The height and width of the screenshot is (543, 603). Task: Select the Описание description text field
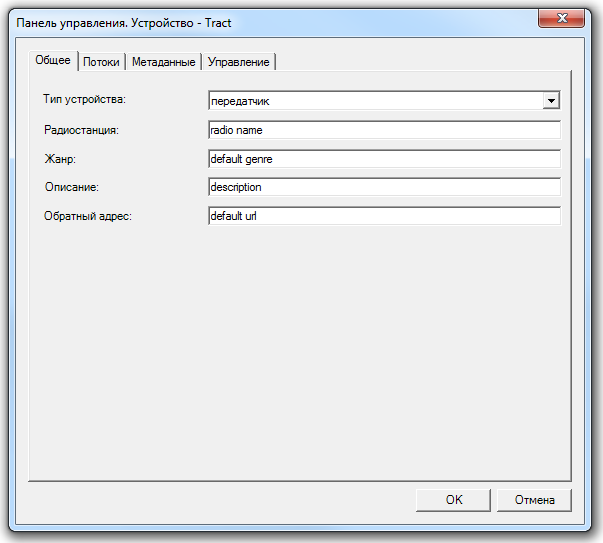point(383,187)
